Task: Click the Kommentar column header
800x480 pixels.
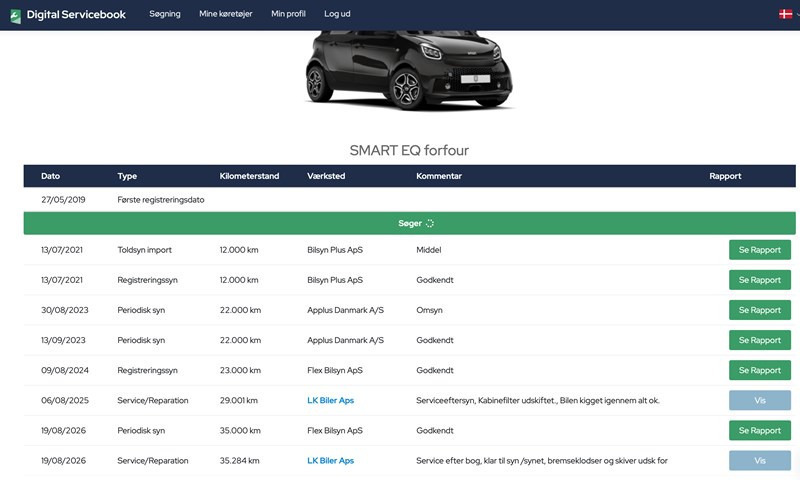Action: 439,176
